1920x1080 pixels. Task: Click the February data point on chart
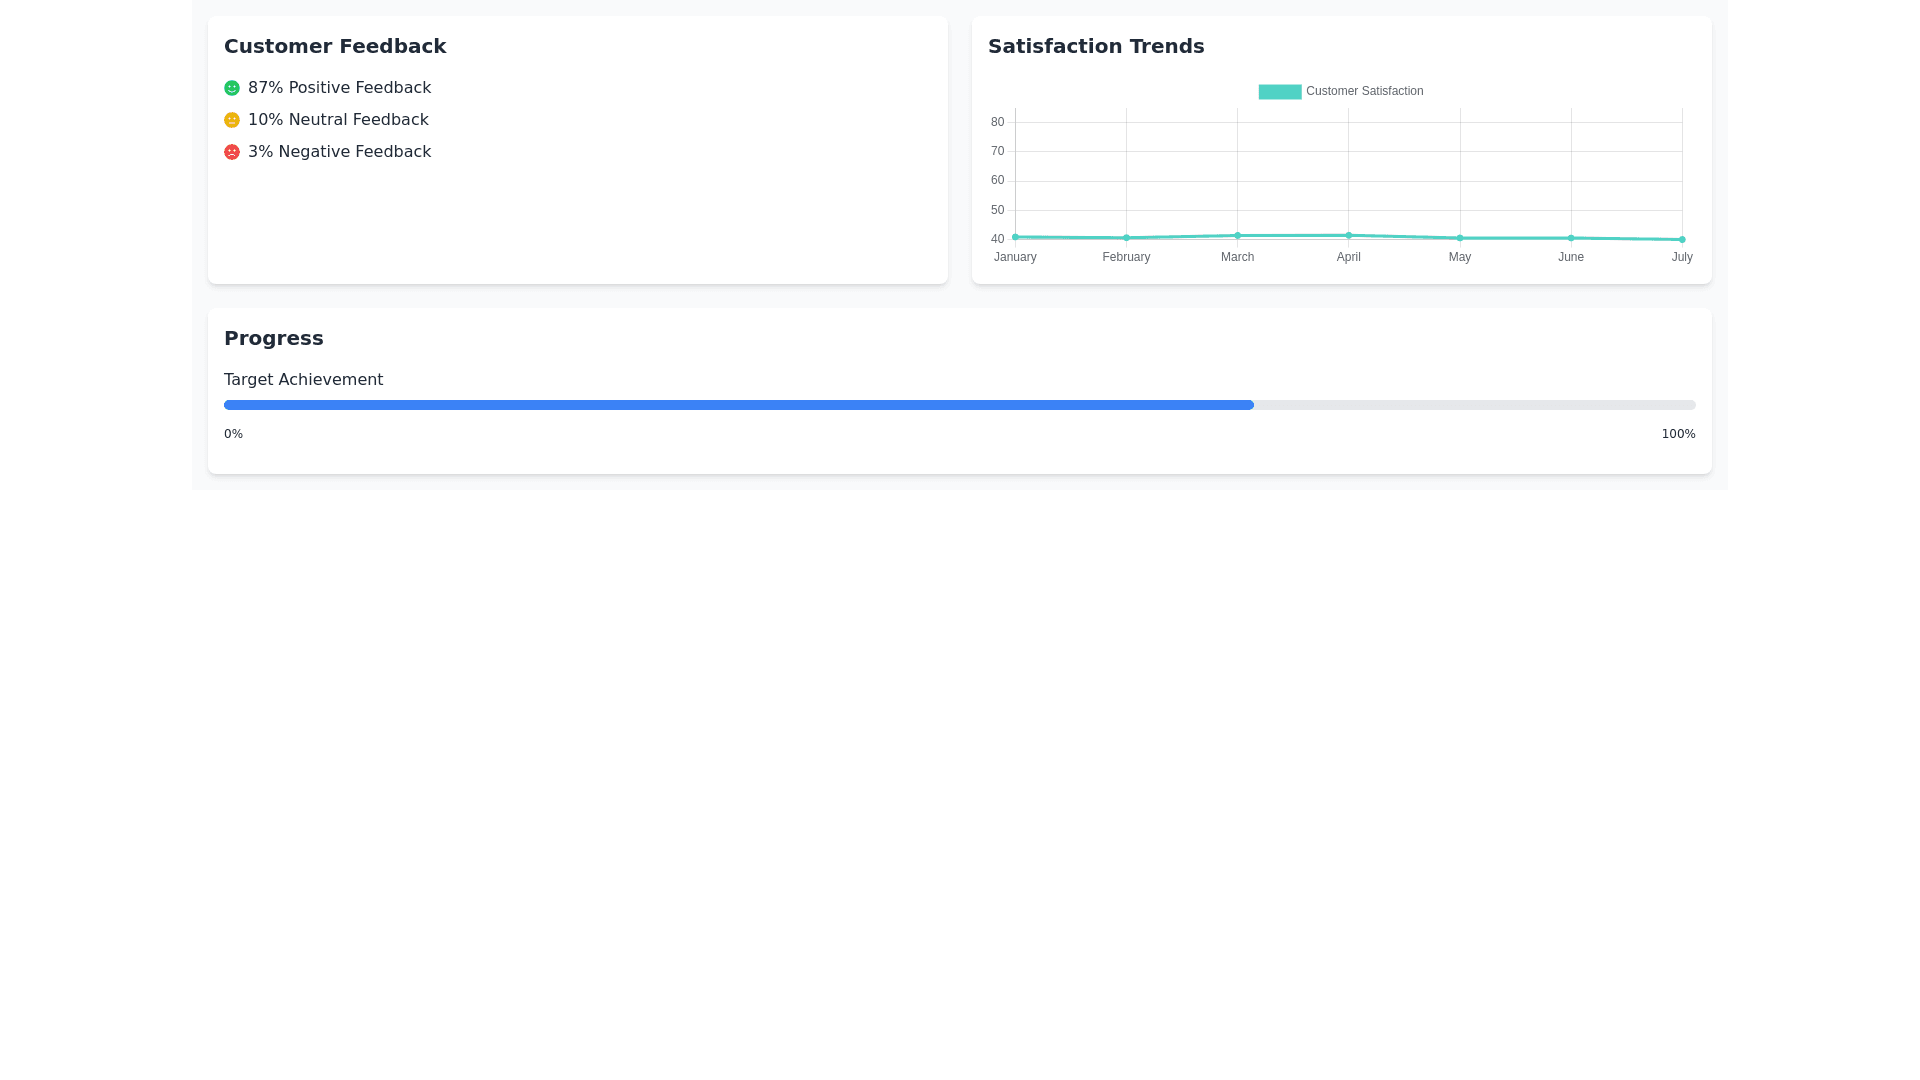[1126, 238]
